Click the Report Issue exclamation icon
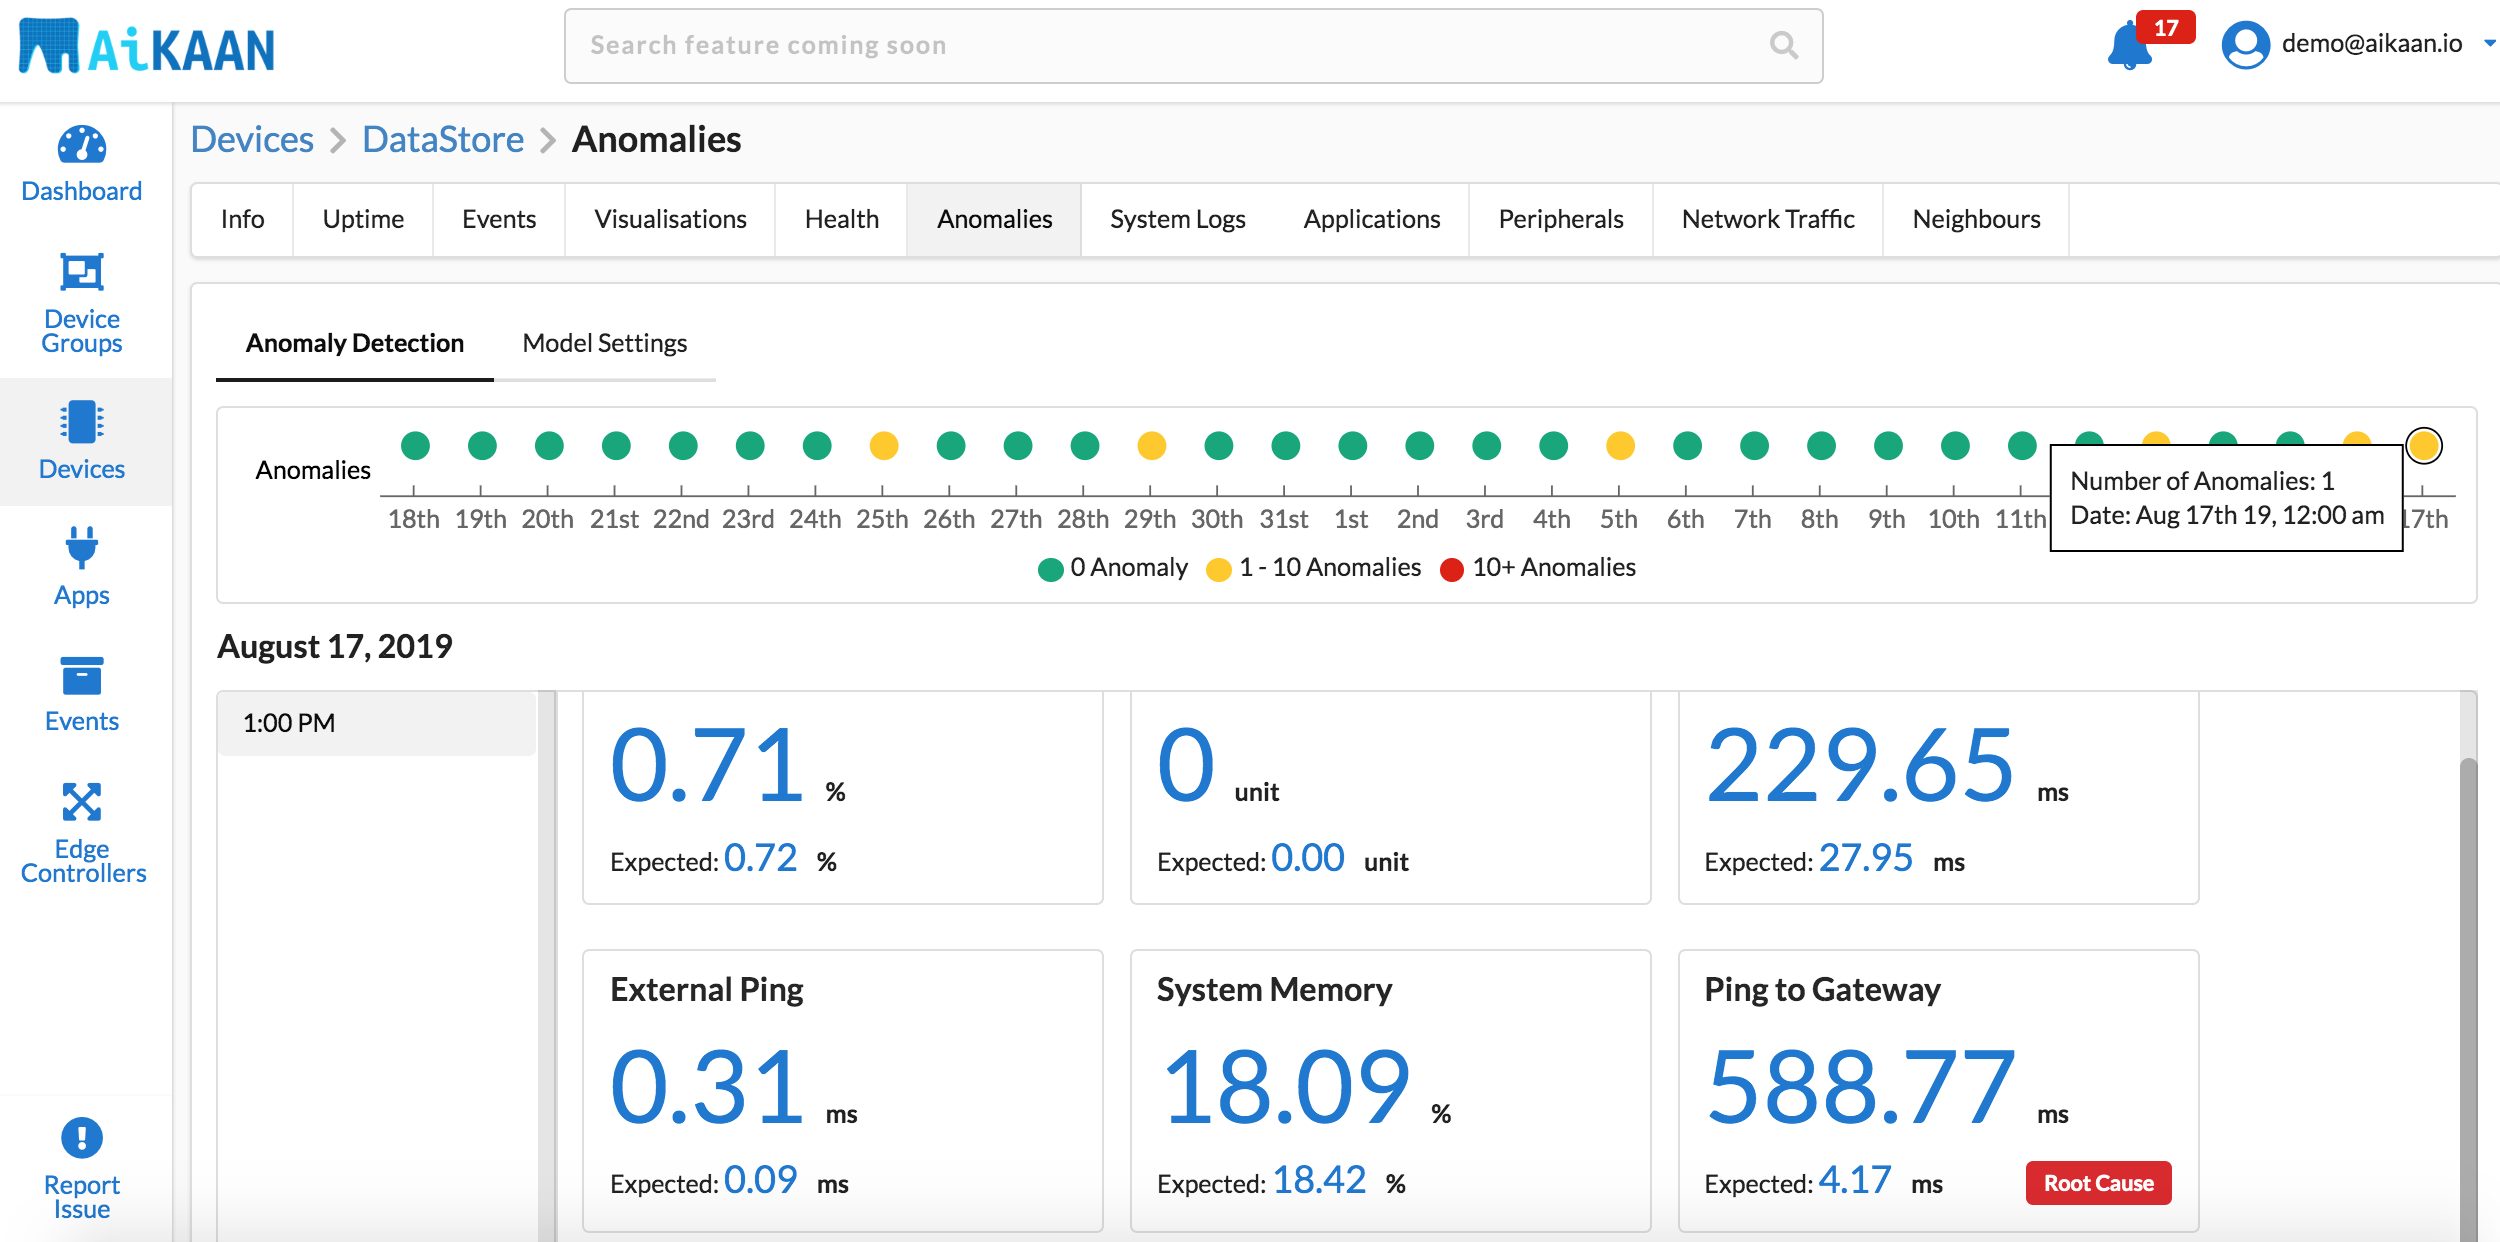This screenshot has height=1242, width=2500. coord(82,1138)
